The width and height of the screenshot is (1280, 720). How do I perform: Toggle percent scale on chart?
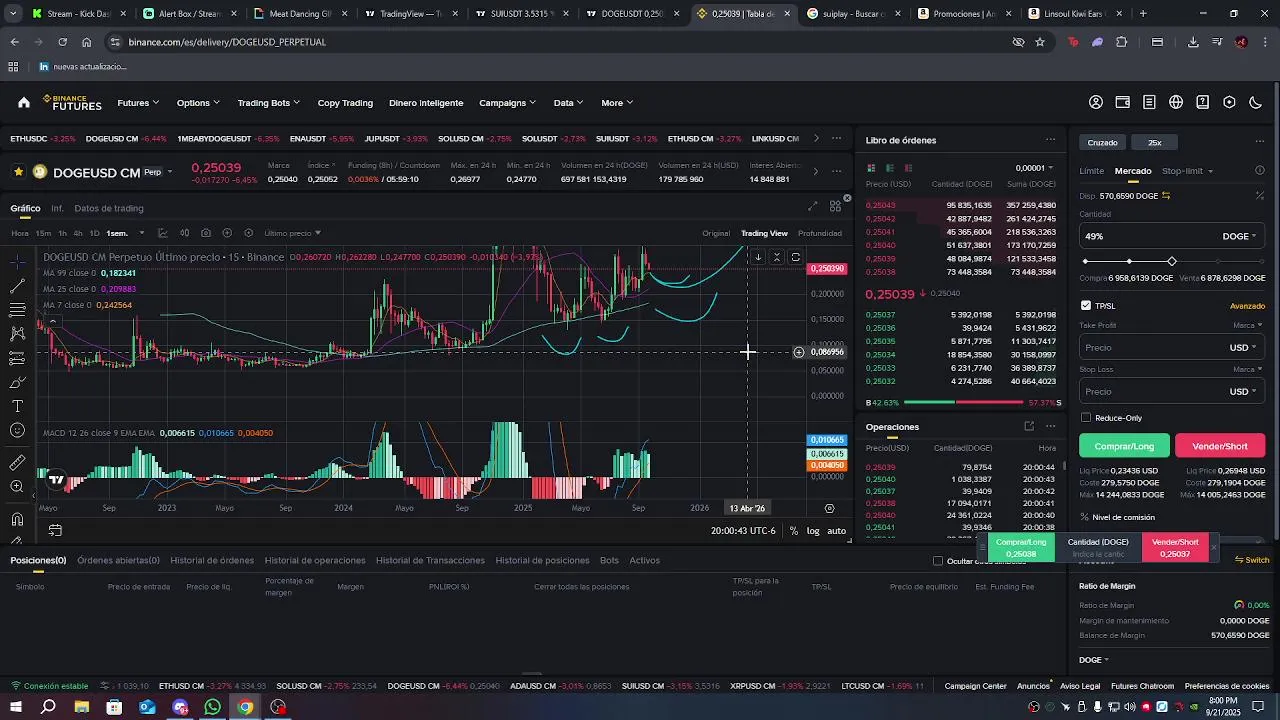click(x=794, y=531)
